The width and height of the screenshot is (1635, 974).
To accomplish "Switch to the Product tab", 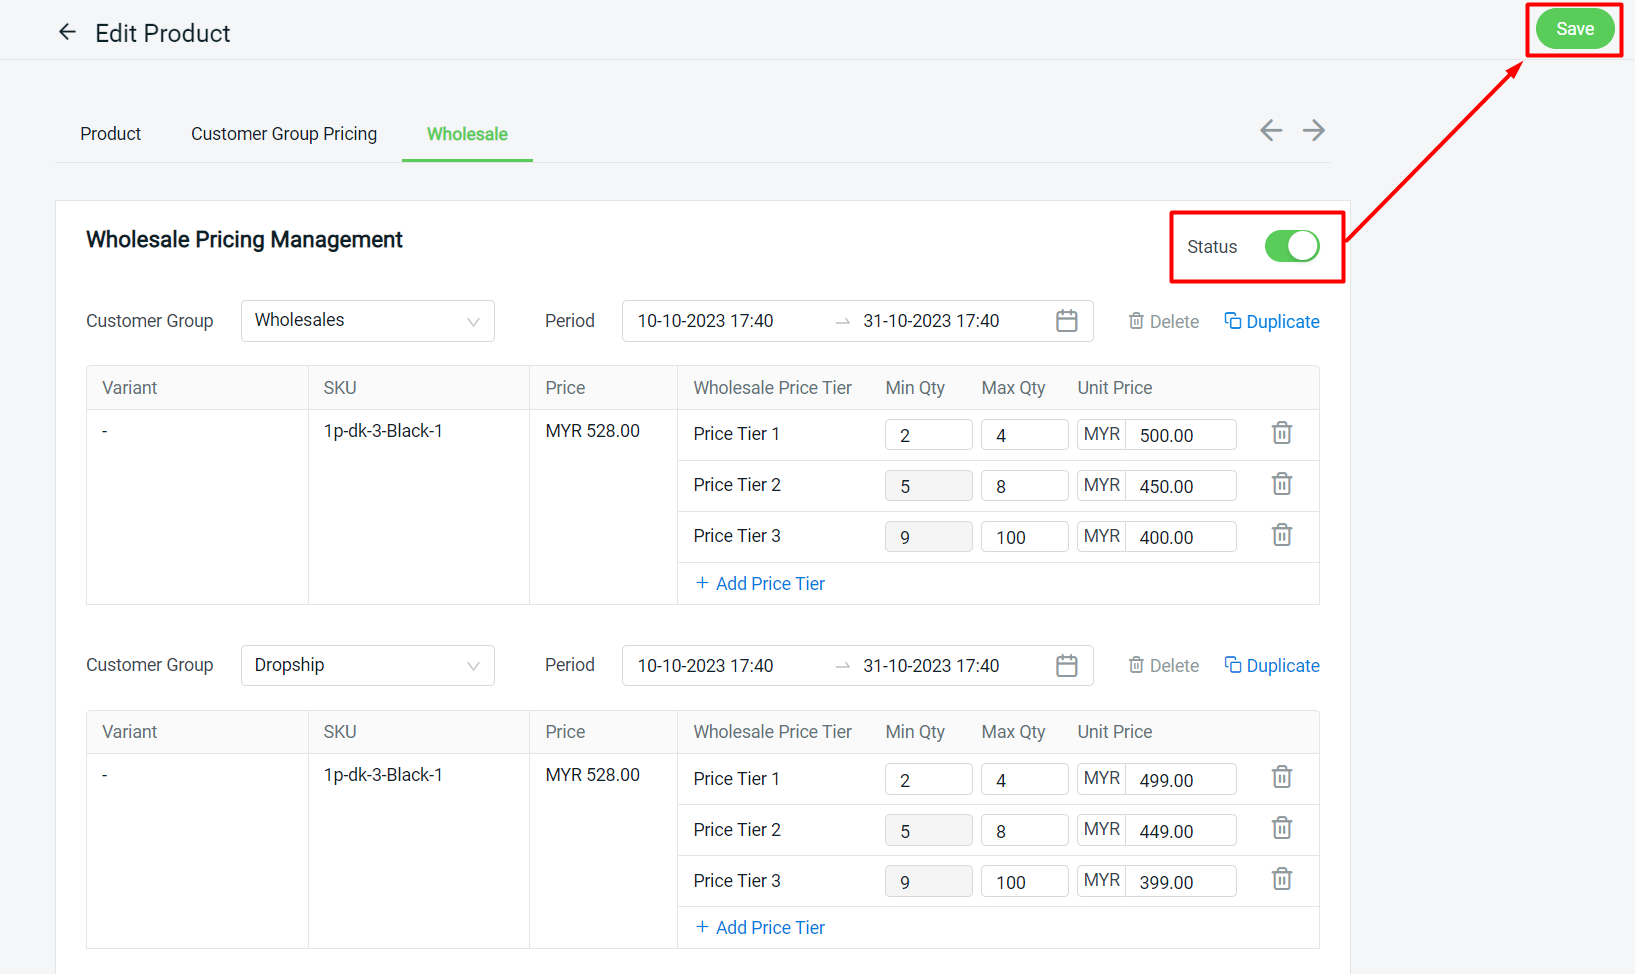I will 110,134.
